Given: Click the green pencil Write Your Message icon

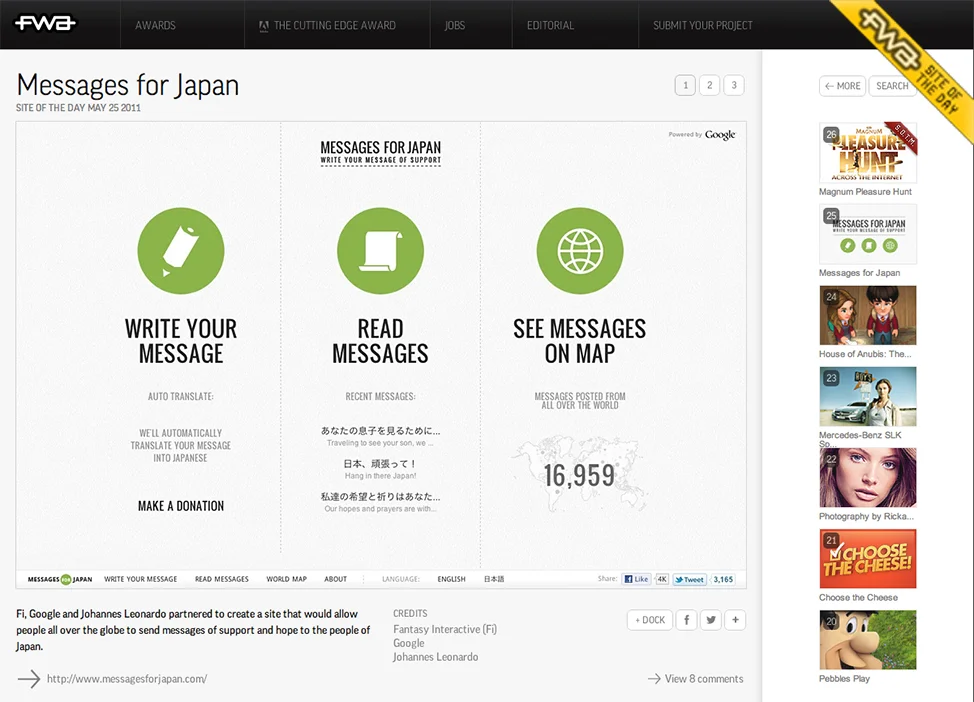Looking at the screenshot, I should coord(181,250).
